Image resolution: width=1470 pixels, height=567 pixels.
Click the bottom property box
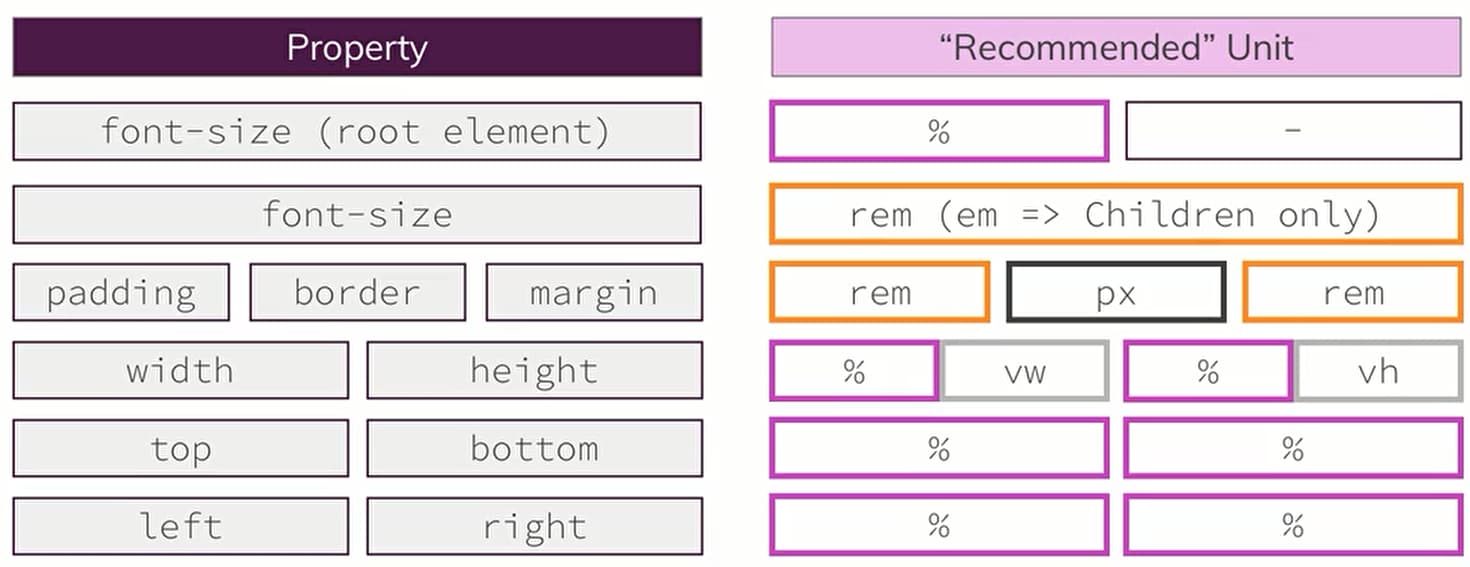[534, 449]
